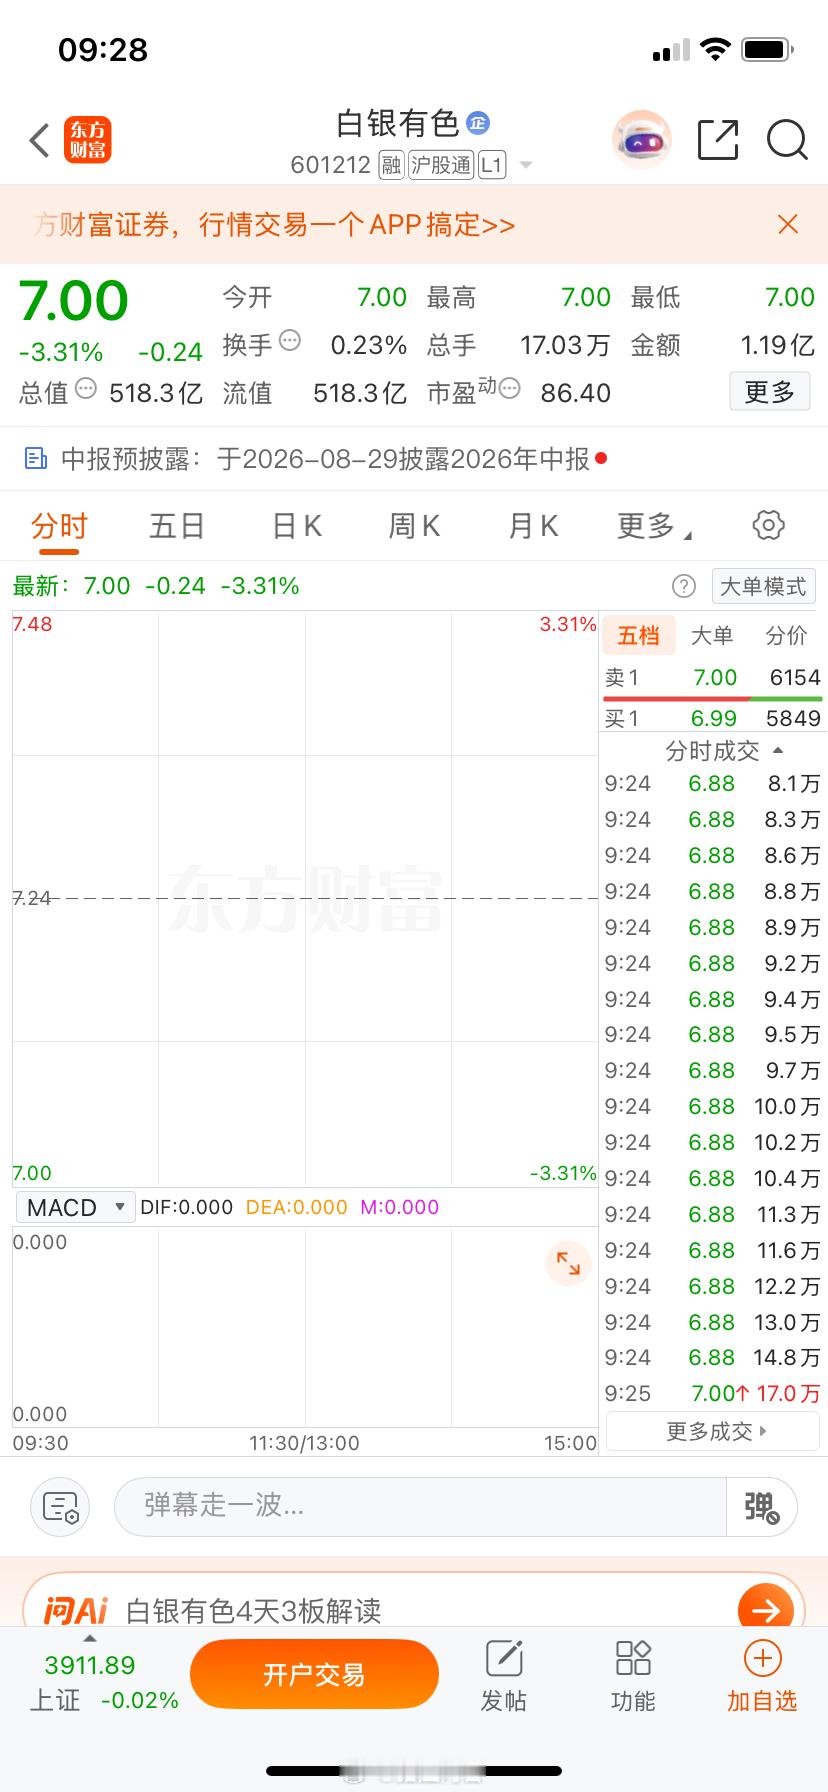Tap the large 7.00 latest price
Viewport: 828px width, 1792px height.
click(x=74, y=300)
